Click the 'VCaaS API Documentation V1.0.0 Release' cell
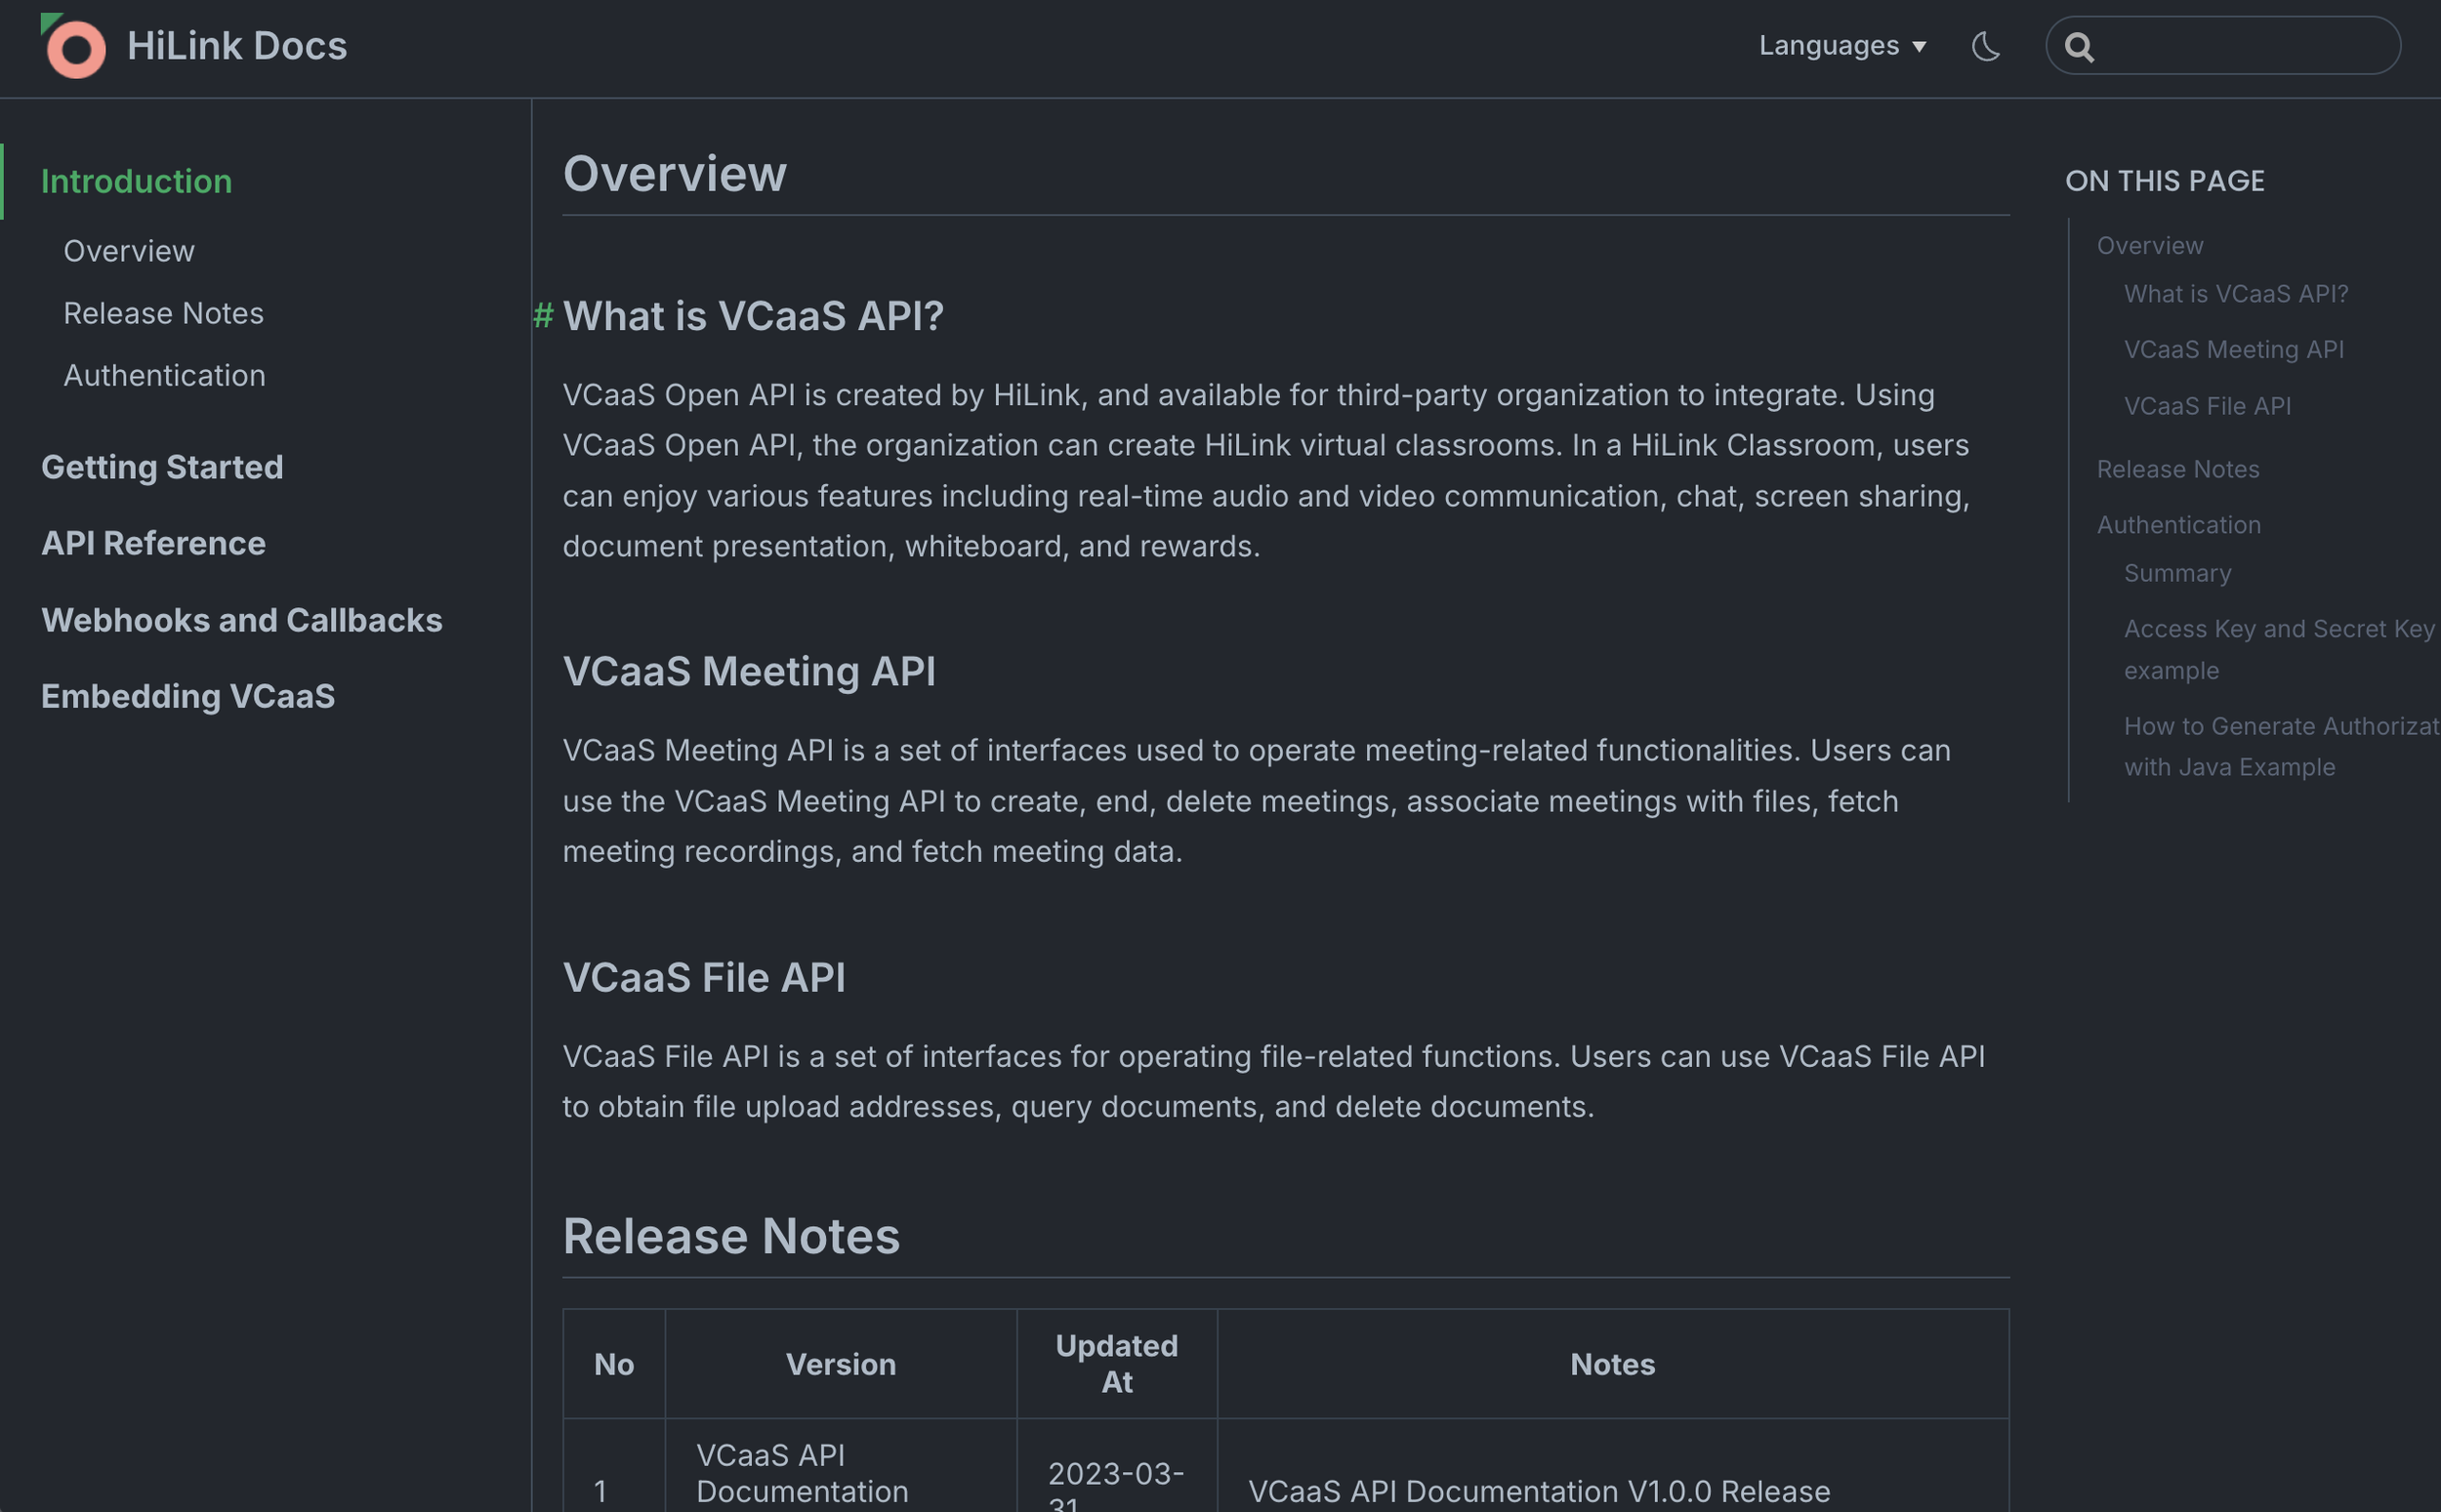2441x1512 pixels. [x=1539, y=1491]
